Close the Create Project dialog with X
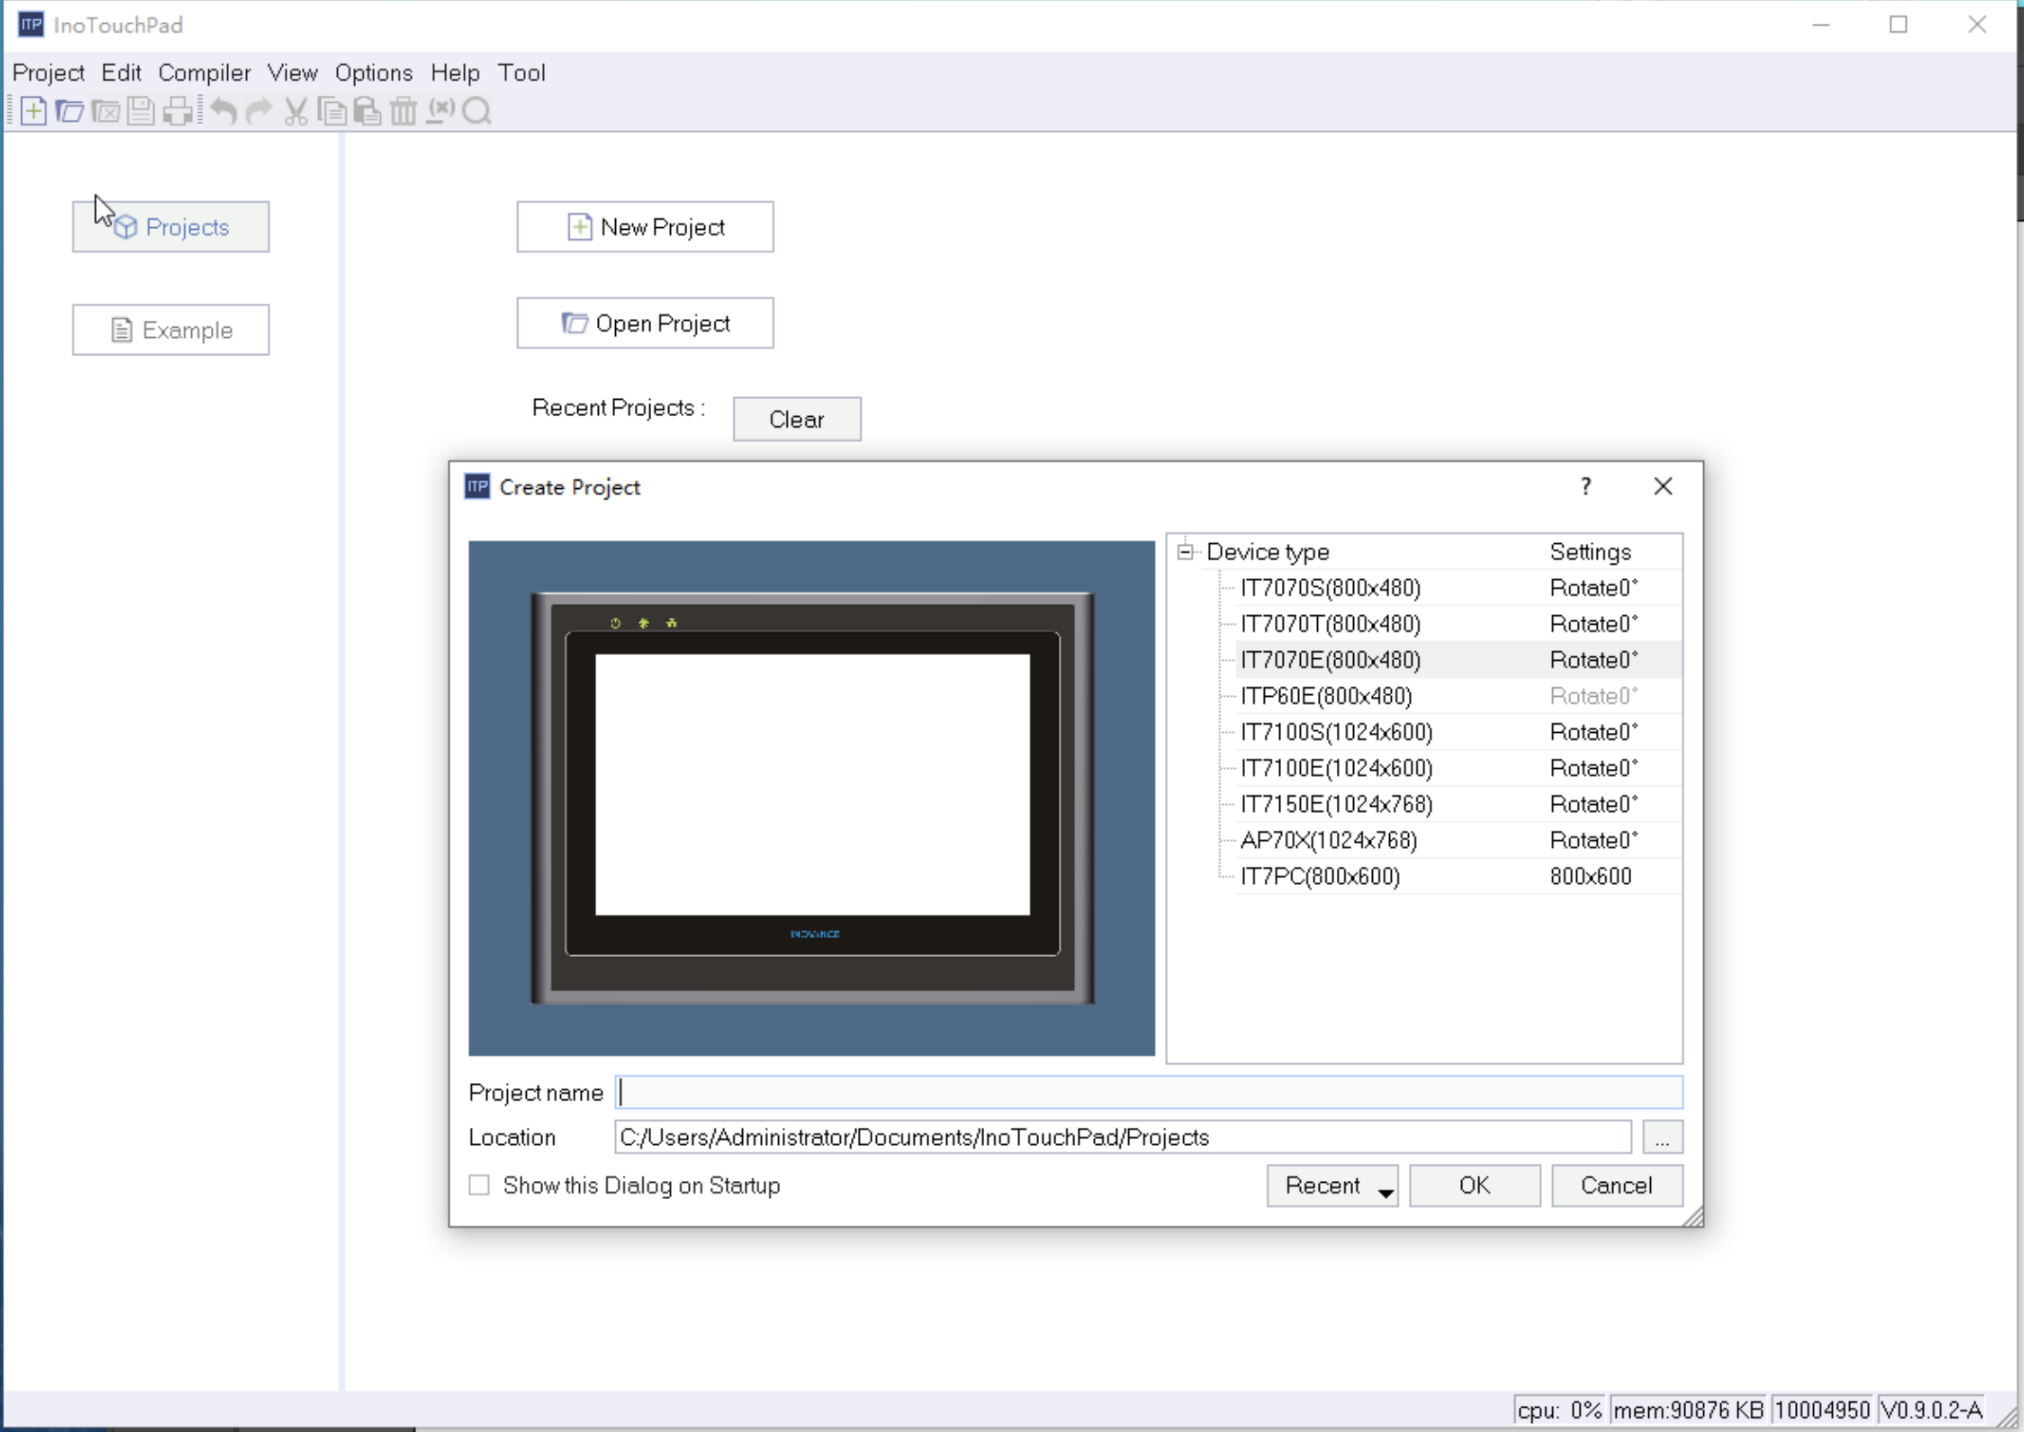Image resolution: width=2024 pixels, height=1432 pixels. 1663,486
